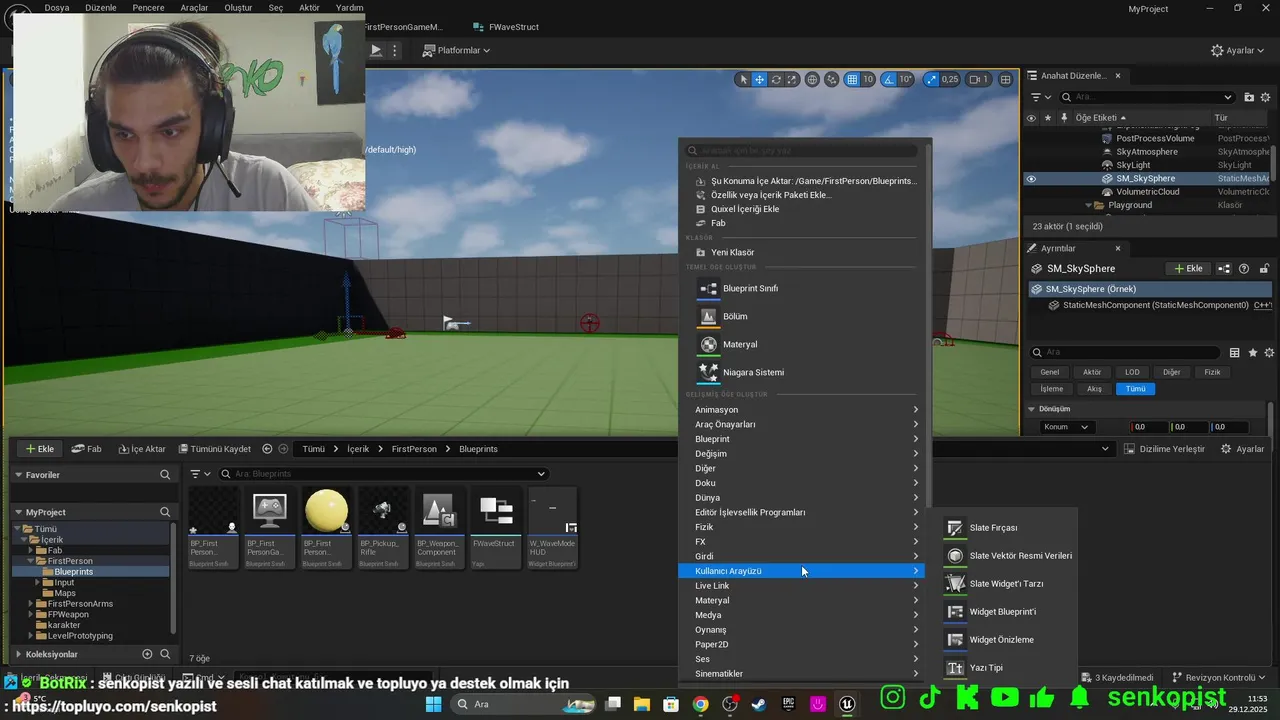Screen dimensions: 1280x720
Task: Pick Slate Widget'ı Tarzı in the submenu
Action: [955, 584]
